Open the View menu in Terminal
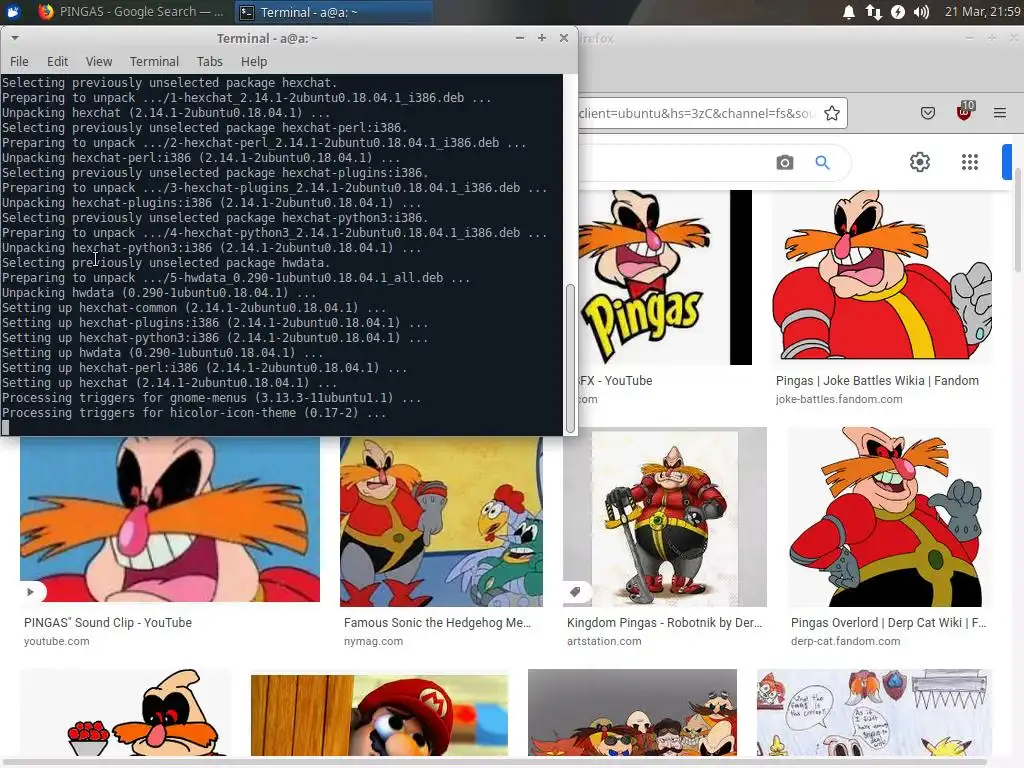 (99, 61)
